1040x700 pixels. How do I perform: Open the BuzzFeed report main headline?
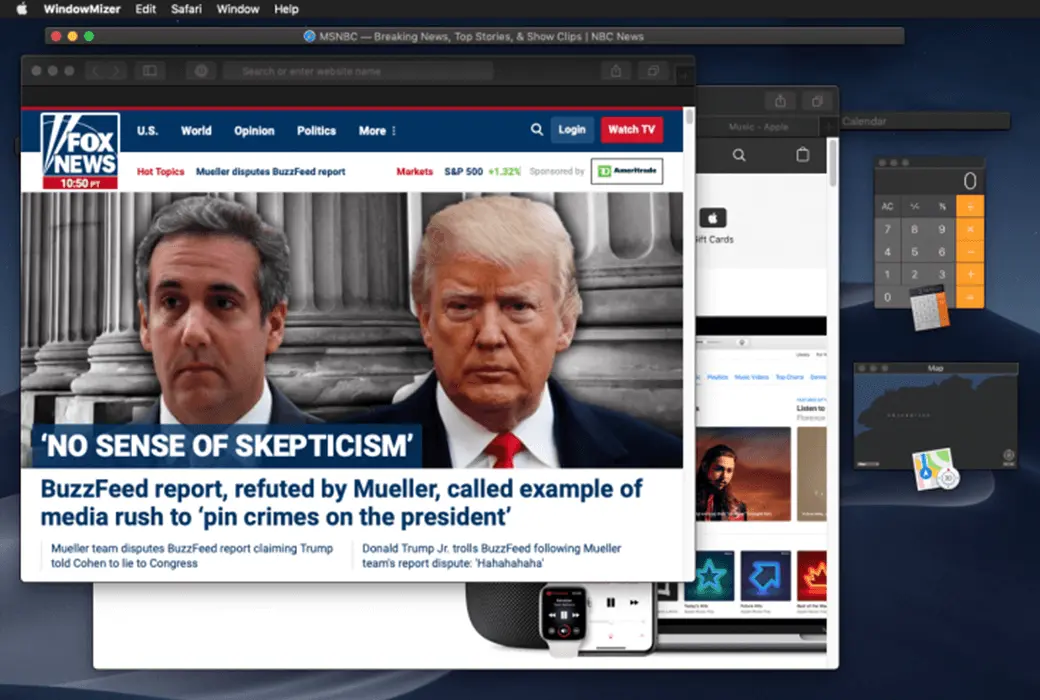[342, 502]
